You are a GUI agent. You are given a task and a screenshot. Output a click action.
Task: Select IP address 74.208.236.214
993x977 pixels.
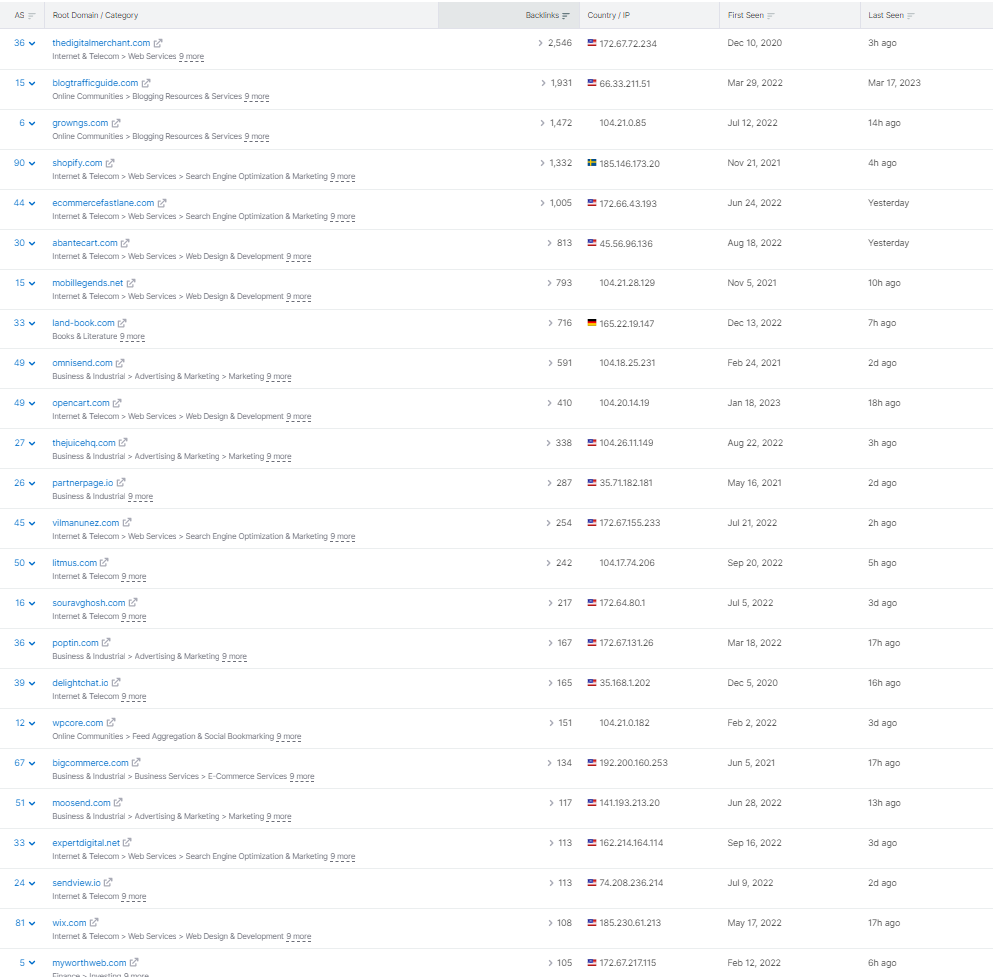coord(631,883)
